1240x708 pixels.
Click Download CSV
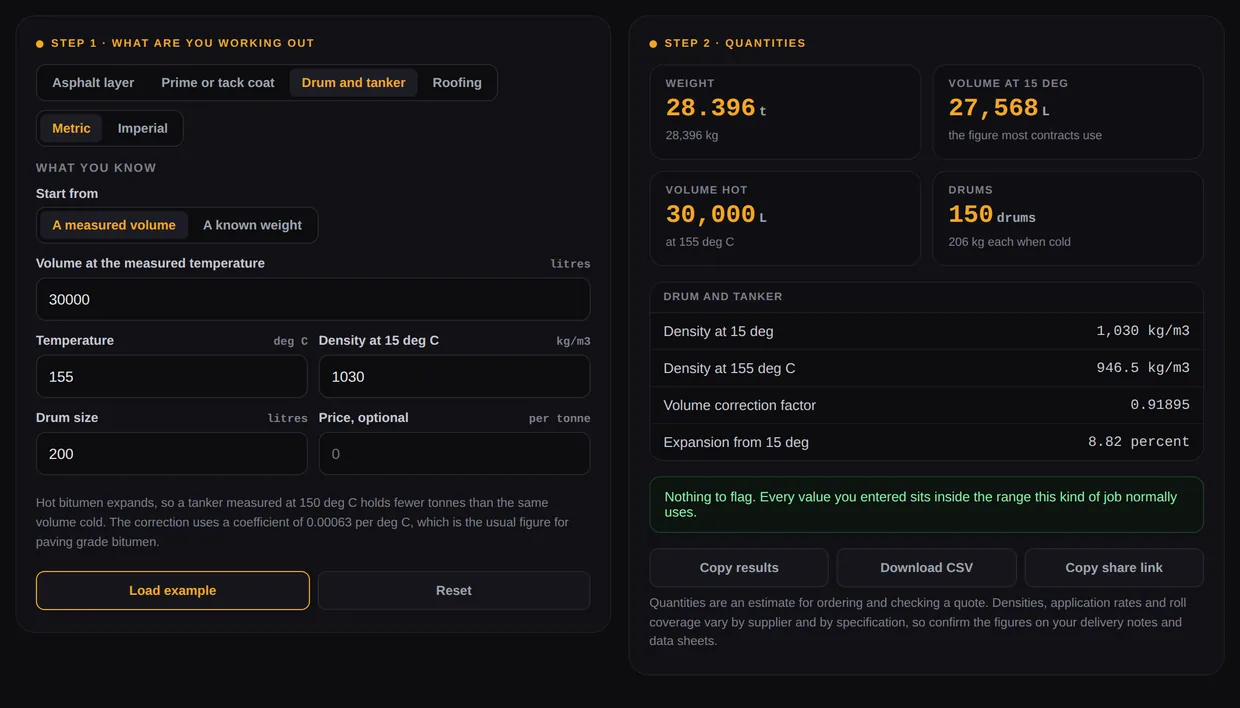926,567
